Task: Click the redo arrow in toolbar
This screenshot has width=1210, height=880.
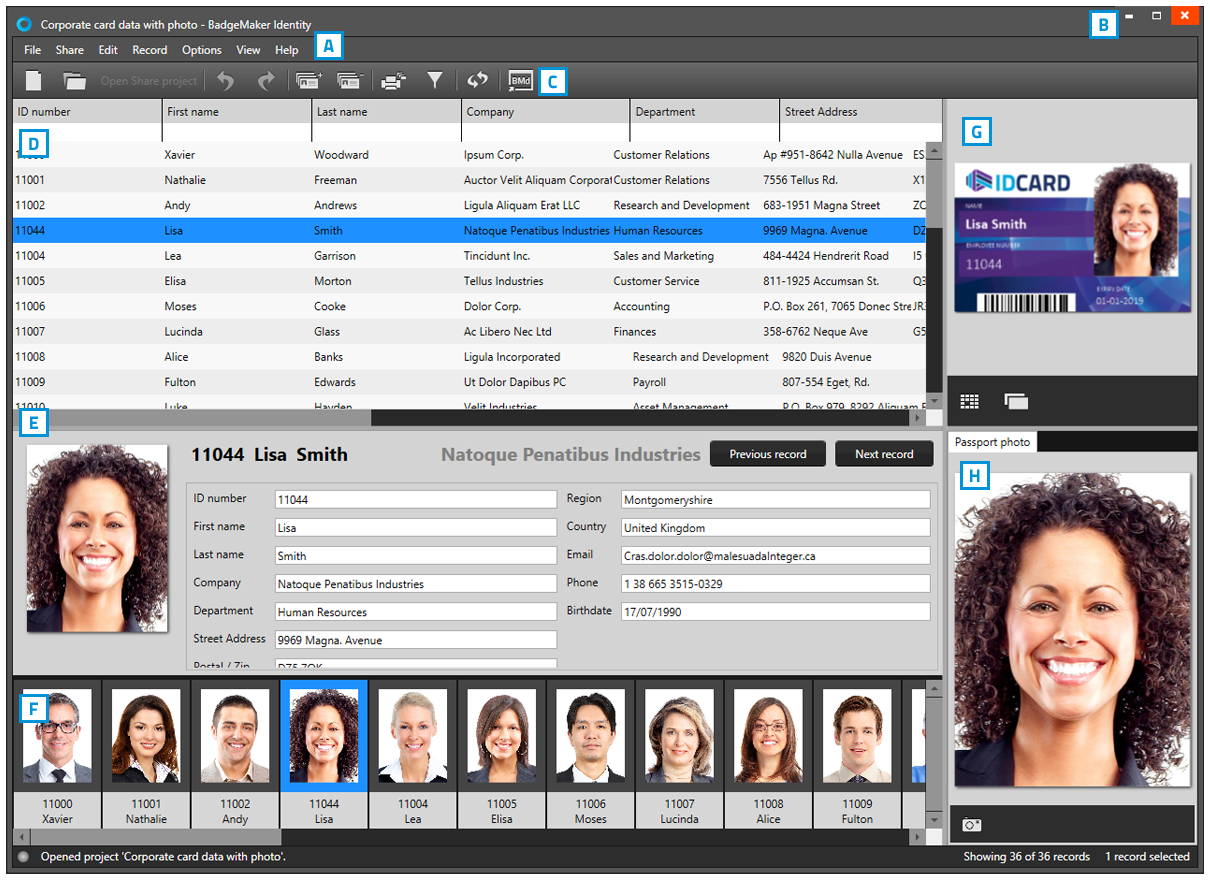Action: click(x=266, y=81)
